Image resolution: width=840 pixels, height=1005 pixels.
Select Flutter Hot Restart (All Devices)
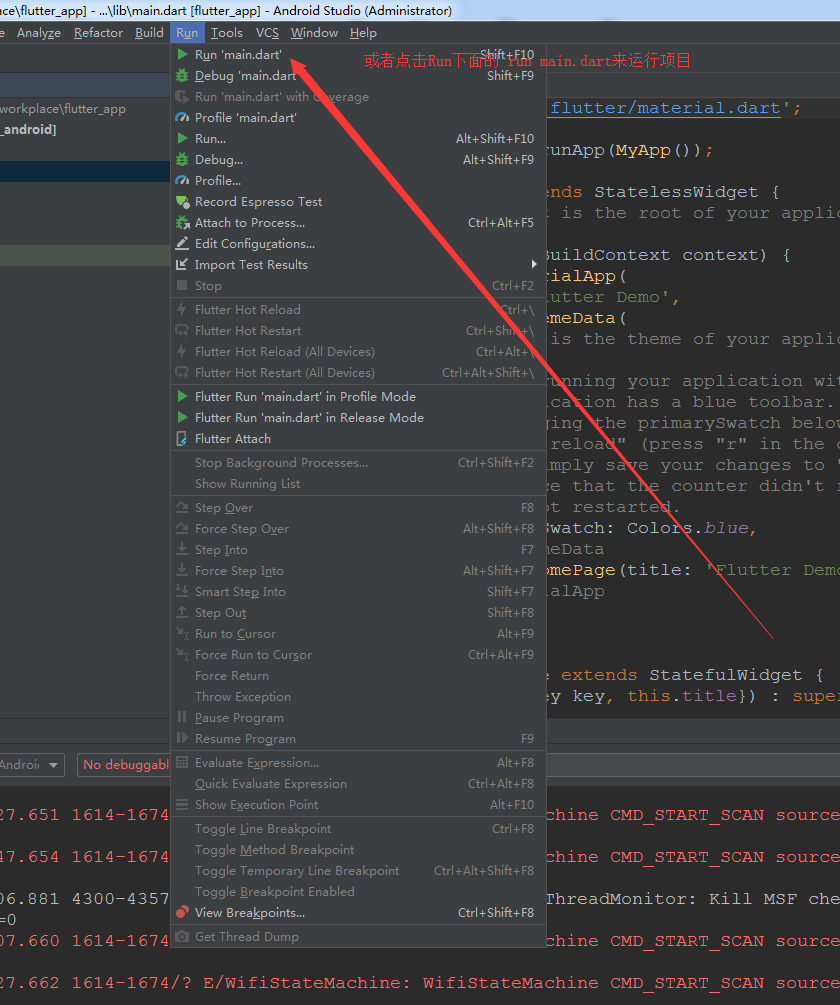click(x=358, y=373)
